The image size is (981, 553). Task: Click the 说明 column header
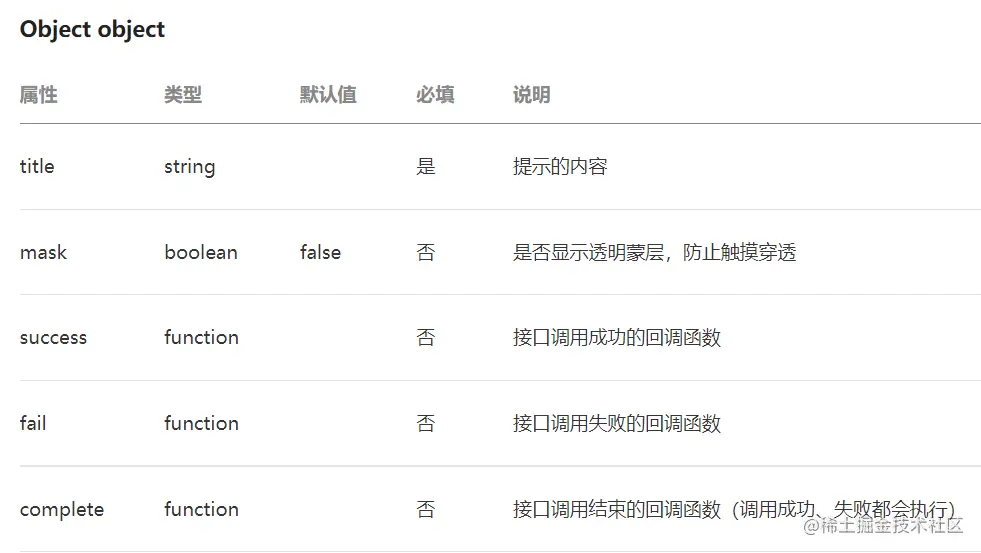point(531,95)
